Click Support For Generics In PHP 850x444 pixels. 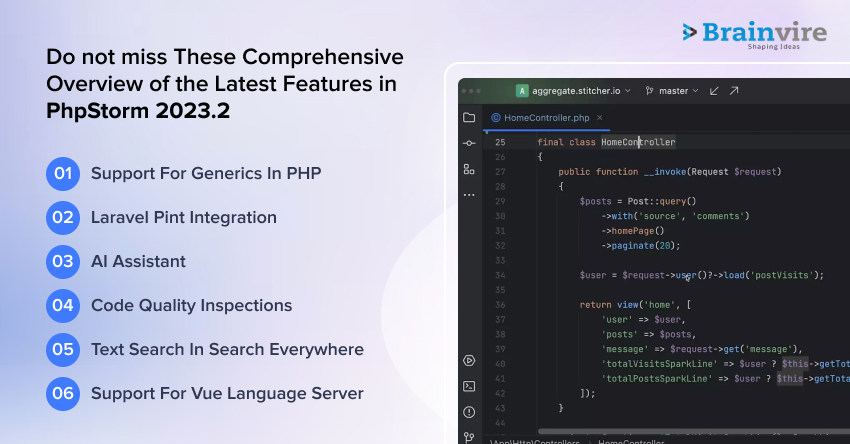[x=206, y=173]
